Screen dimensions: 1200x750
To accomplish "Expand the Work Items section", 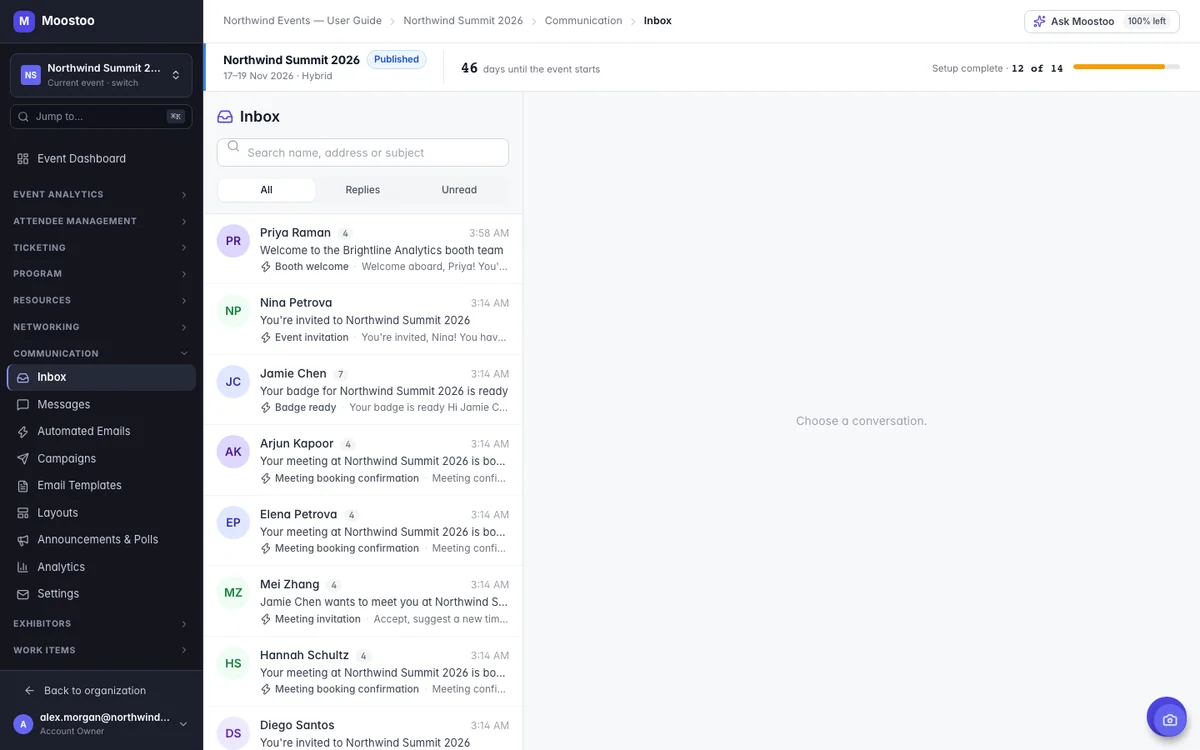I will click(101, 651).
